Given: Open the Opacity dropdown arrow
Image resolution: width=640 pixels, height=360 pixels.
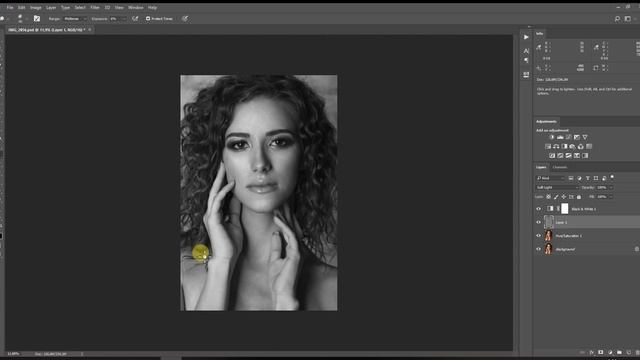Looking at the screenshot, I should click(x=611, y=188).
